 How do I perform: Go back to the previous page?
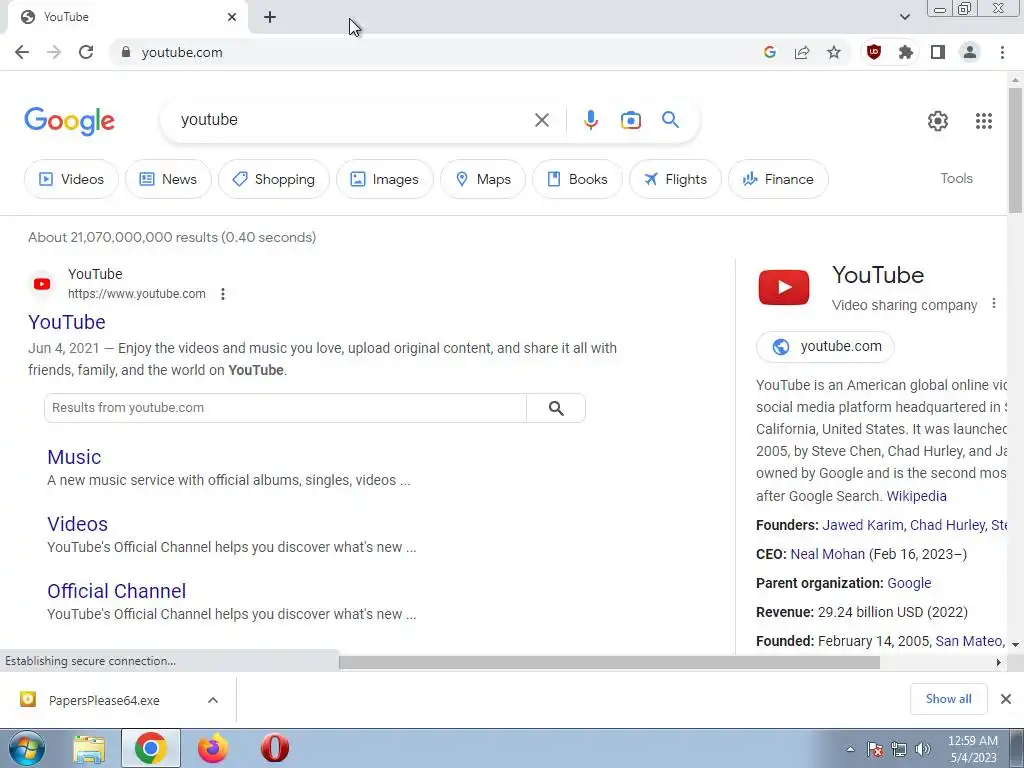coord(22,52)
